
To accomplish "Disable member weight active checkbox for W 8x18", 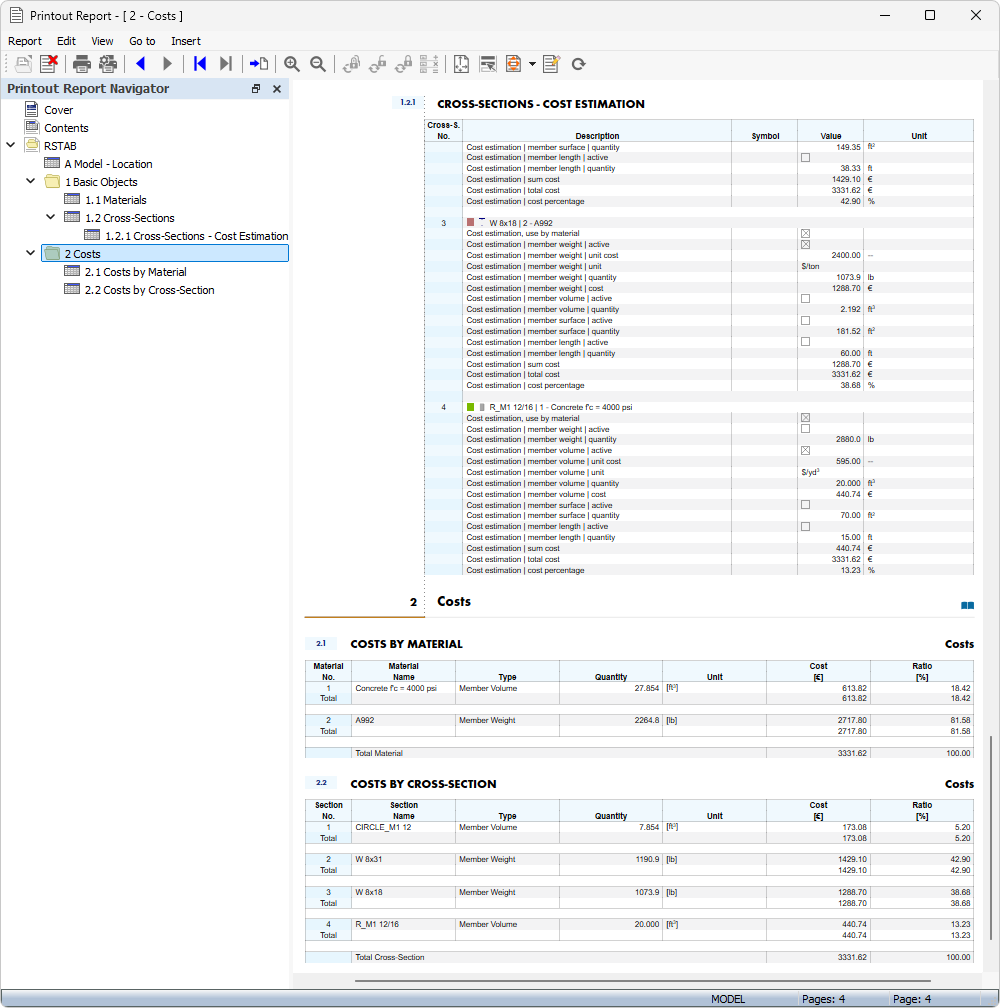I will tap(805, 244).
